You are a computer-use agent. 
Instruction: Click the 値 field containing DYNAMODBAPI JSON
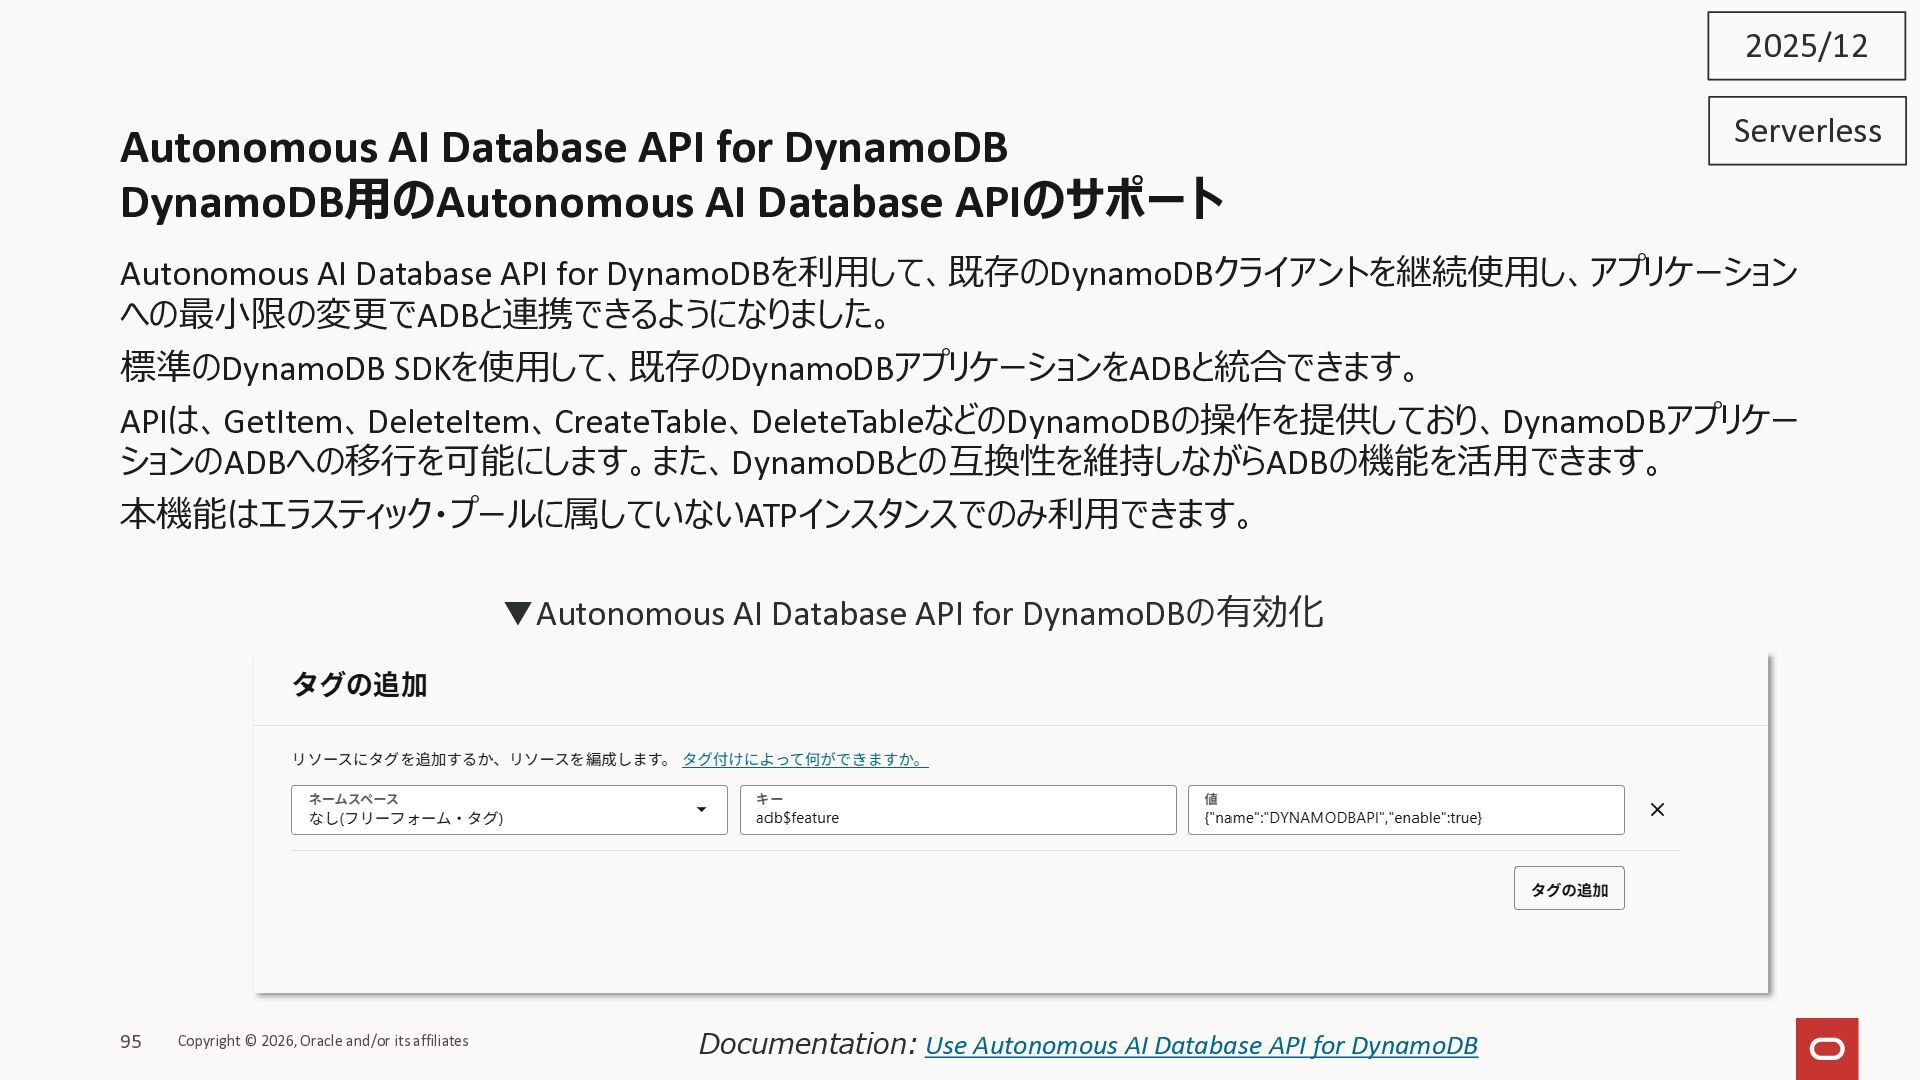tap(1405, 810)
